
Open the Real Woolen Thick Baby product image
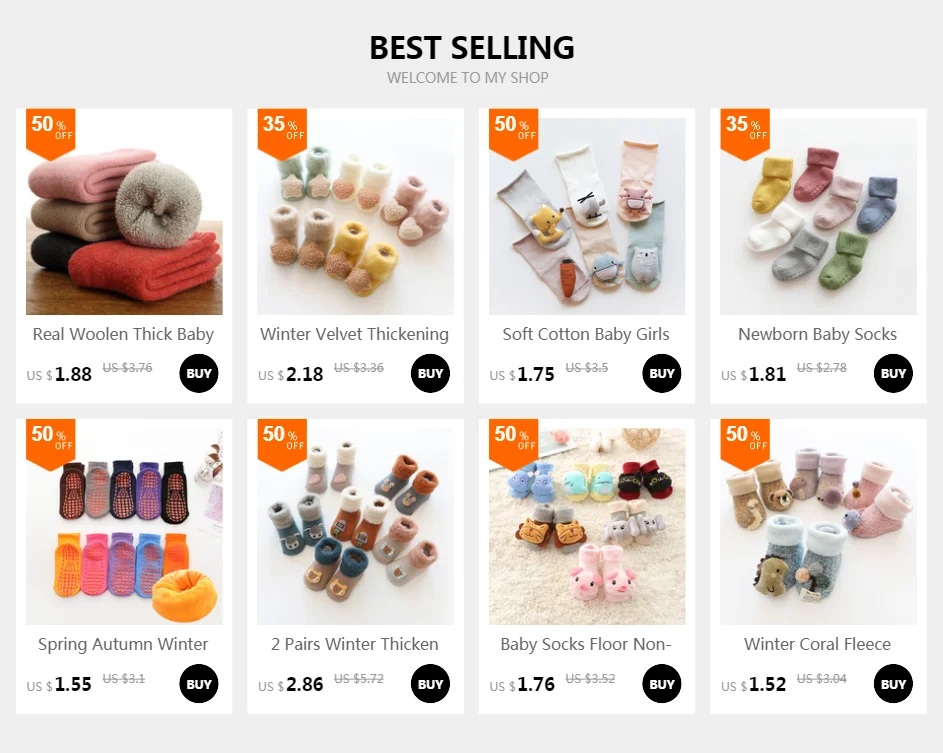point(124,216)
